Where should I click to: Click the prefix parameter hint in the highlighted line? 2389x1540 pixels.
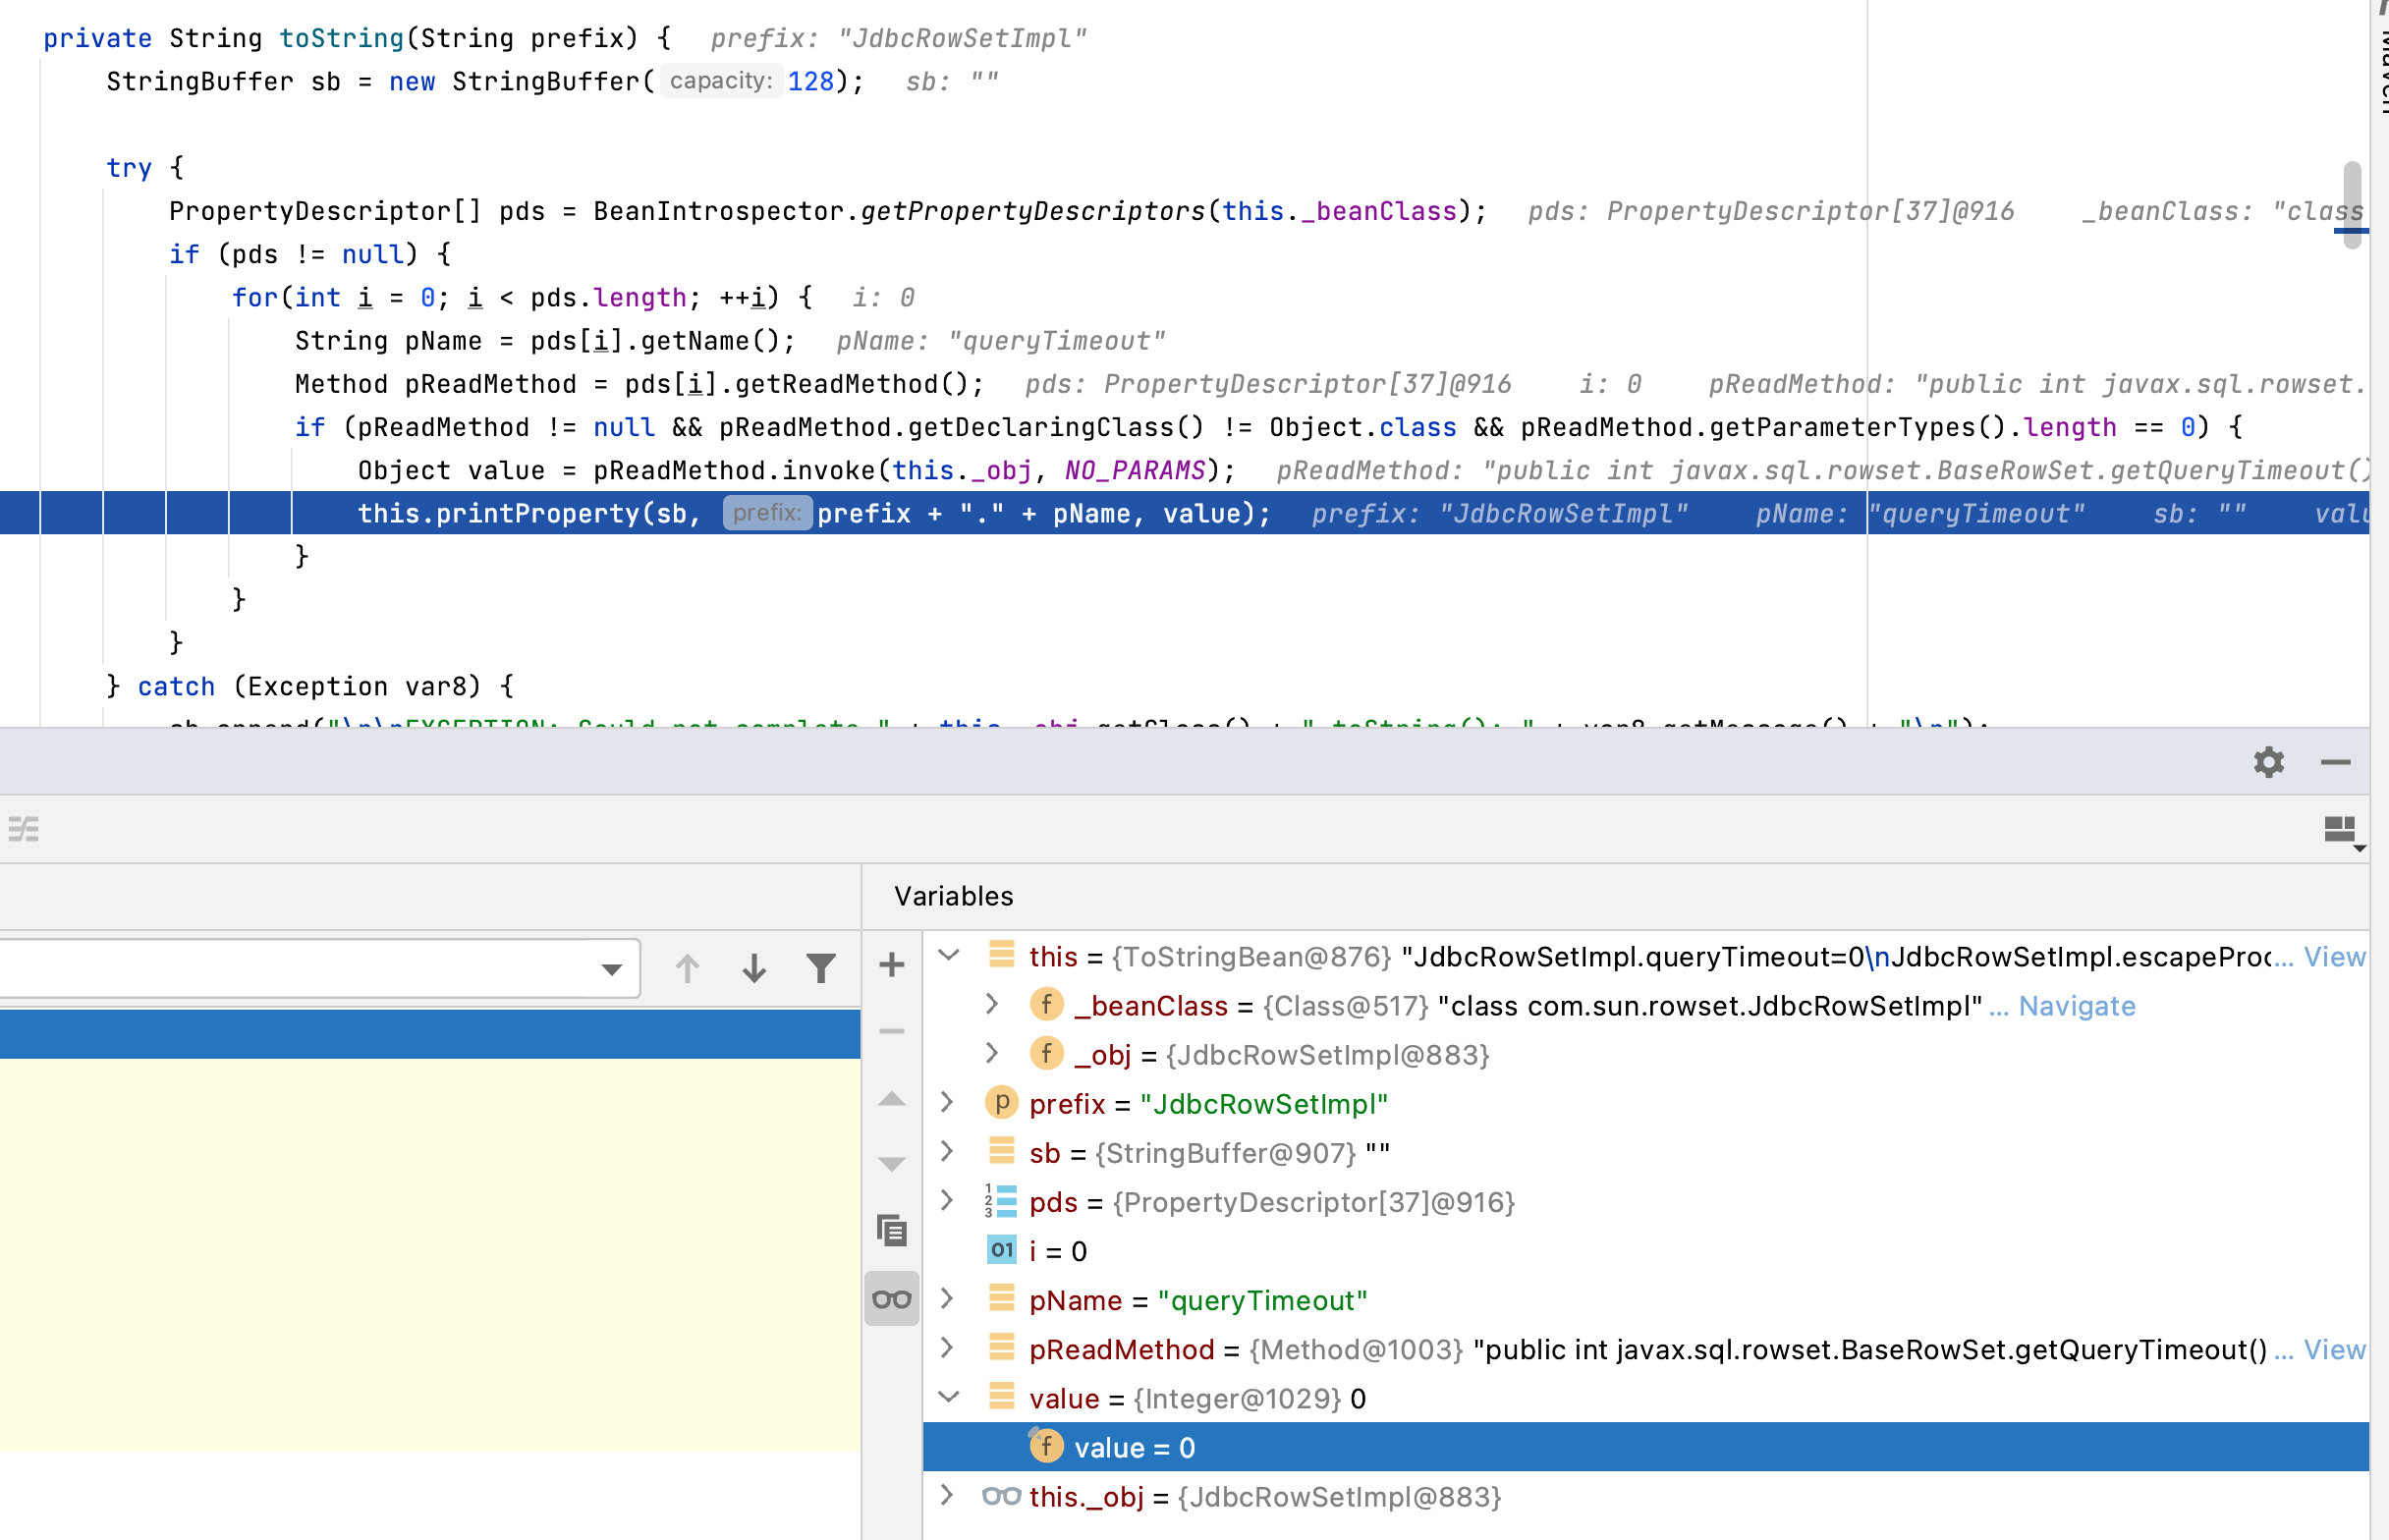click(766, 513)
